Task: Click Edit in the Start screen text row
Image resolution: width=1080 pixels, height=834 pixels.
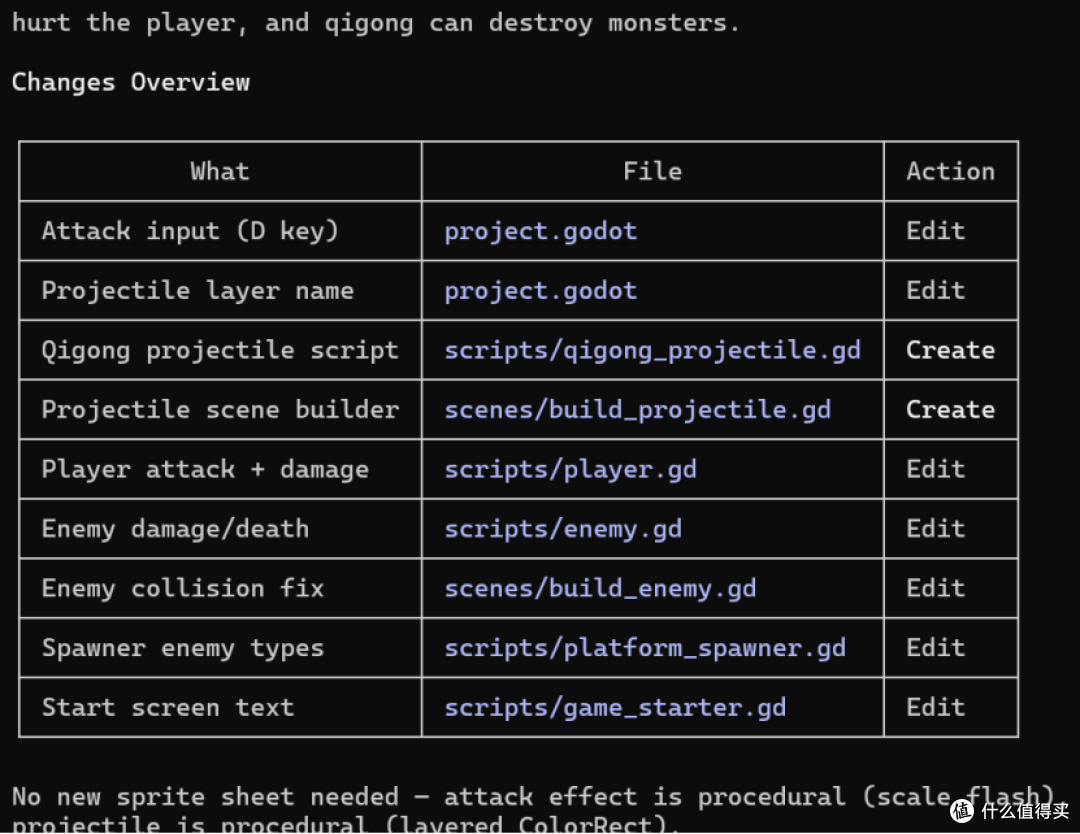Action: point(935,708)
